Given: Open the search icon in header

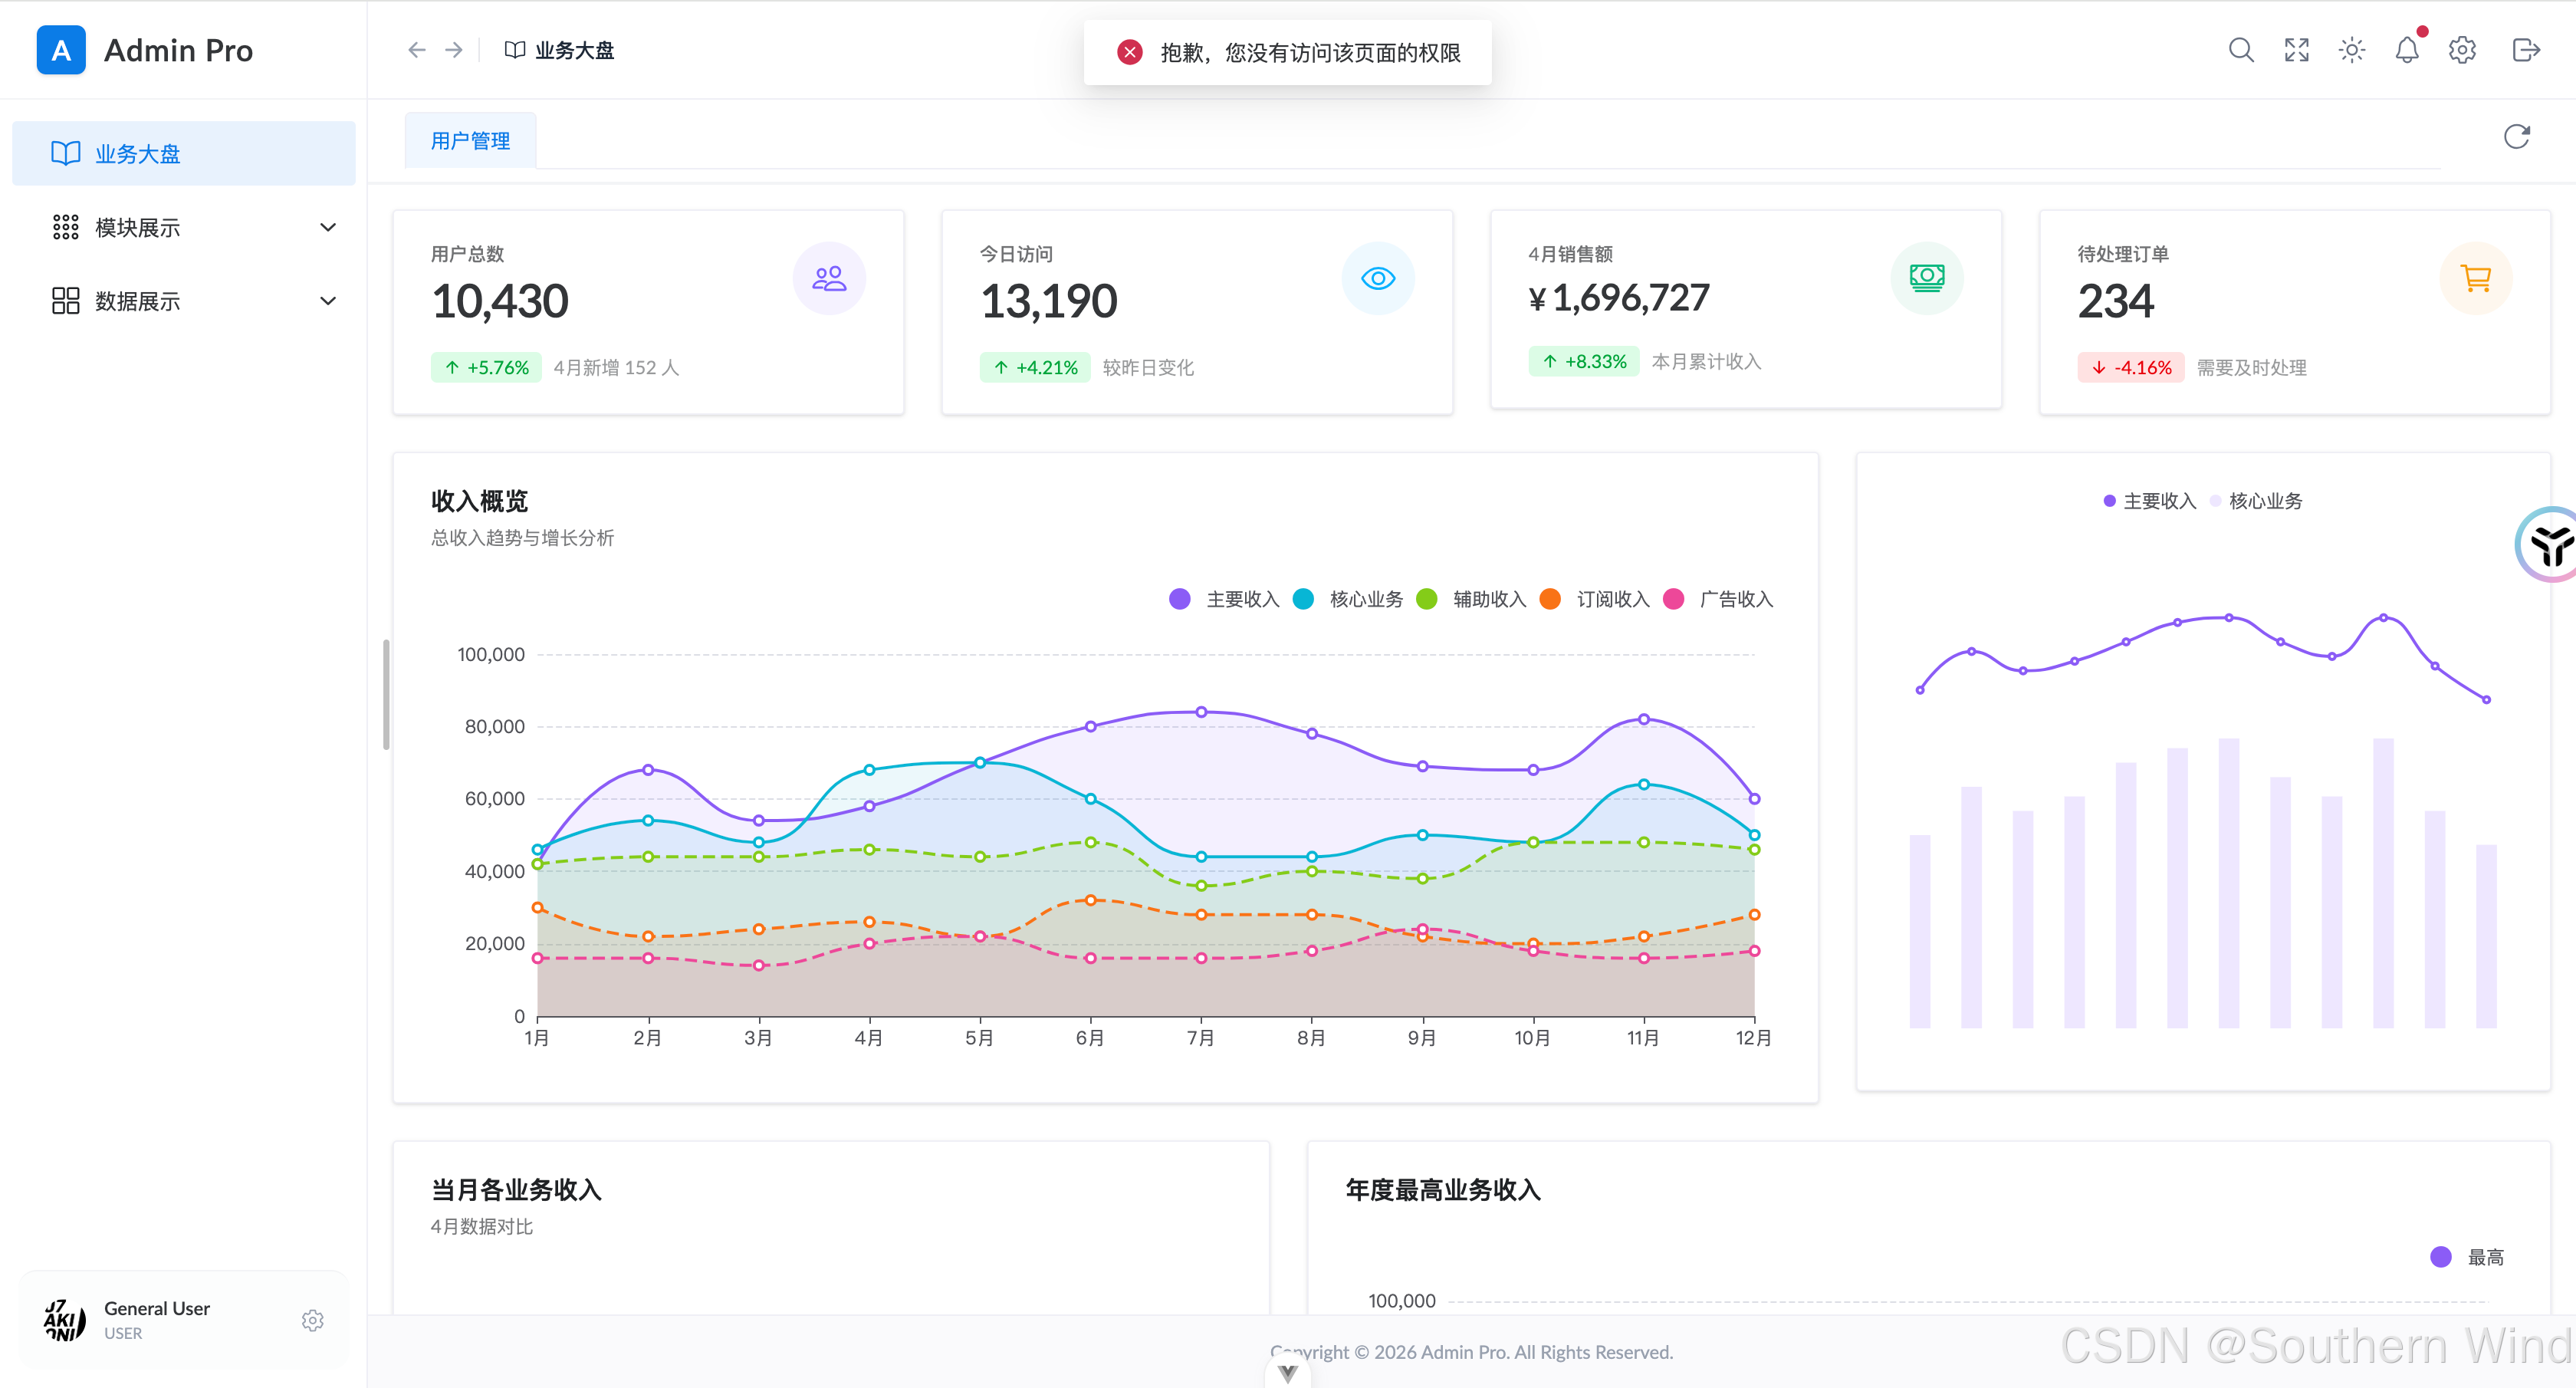Looking at the screenshot, I should [2240, 50].
